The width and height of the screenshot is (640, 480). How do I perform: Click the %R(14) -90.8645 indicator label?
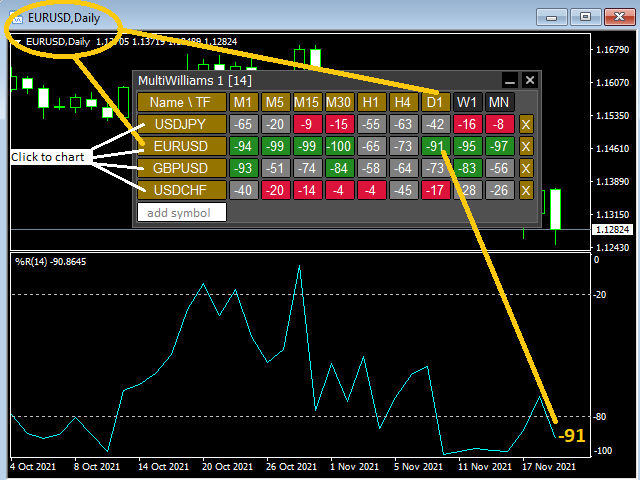[x=51, y=262]
